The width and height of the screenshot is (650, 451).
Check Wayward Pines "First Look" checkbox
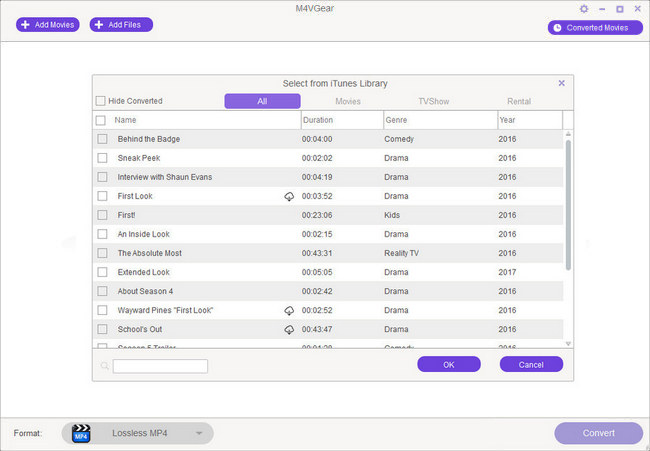click(102, 310)
